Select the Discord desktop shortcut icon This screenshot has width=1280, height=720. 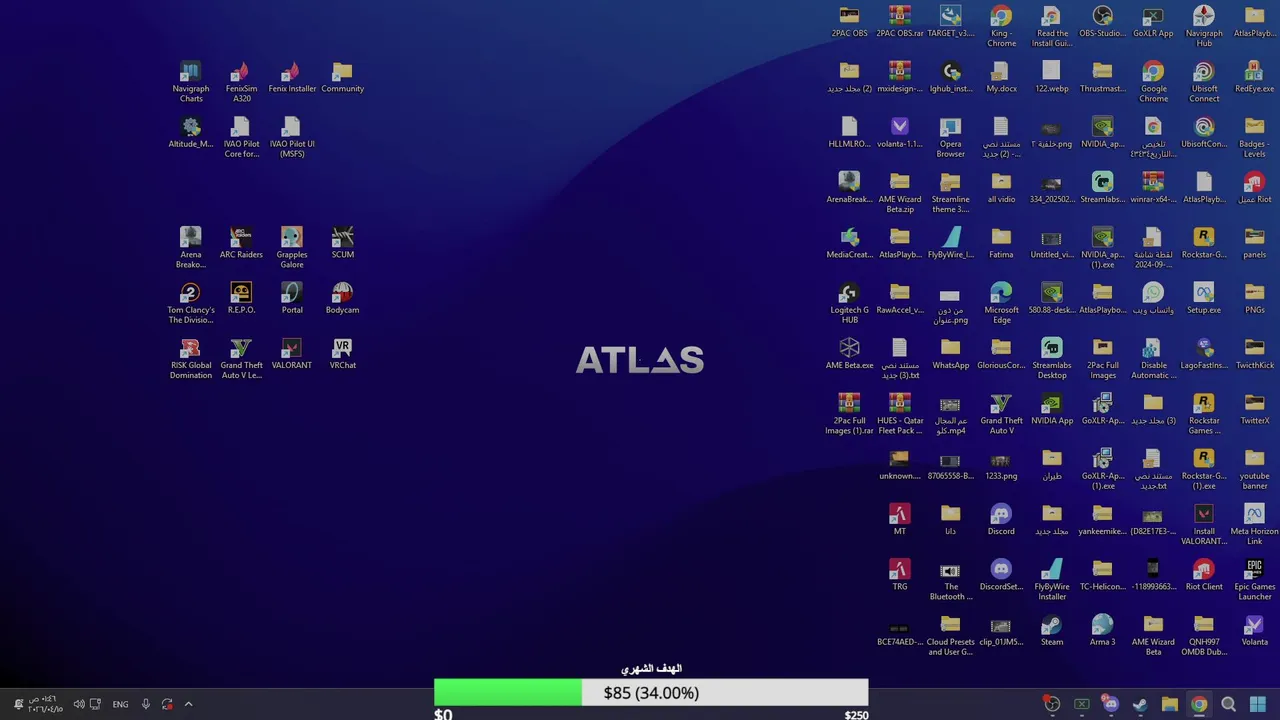pyautogui.click(x=1001, y=519)
